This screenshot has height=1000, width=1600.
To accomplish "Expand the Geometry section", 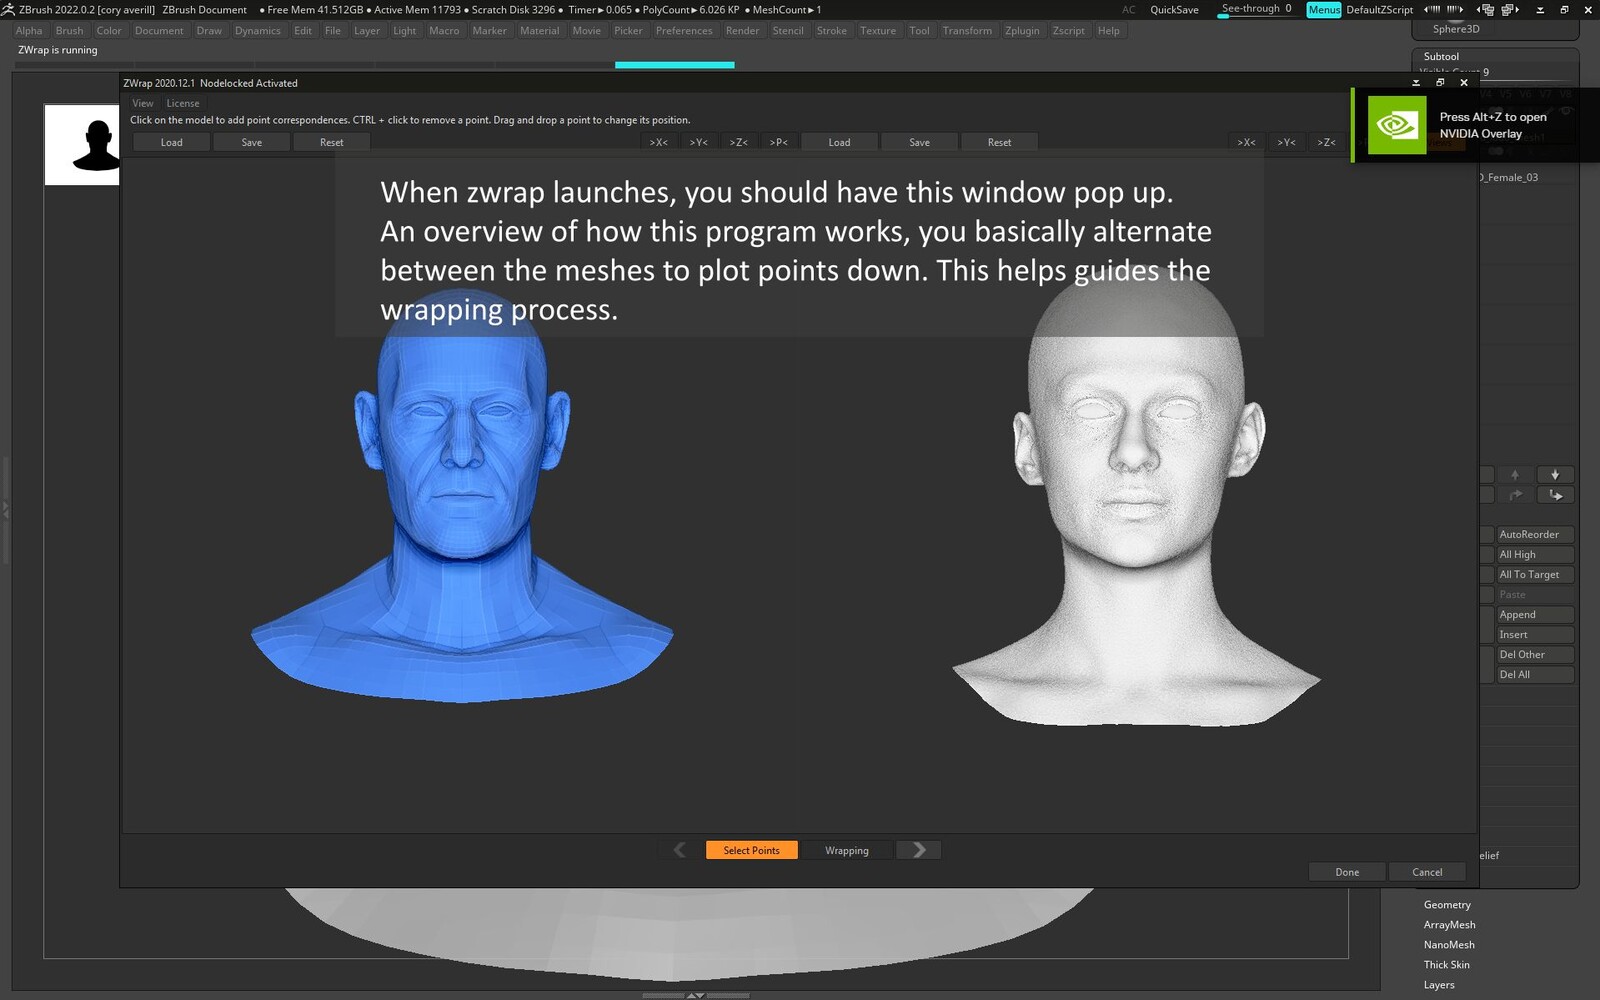I will pyautogui.click(x=1447, y=905).
